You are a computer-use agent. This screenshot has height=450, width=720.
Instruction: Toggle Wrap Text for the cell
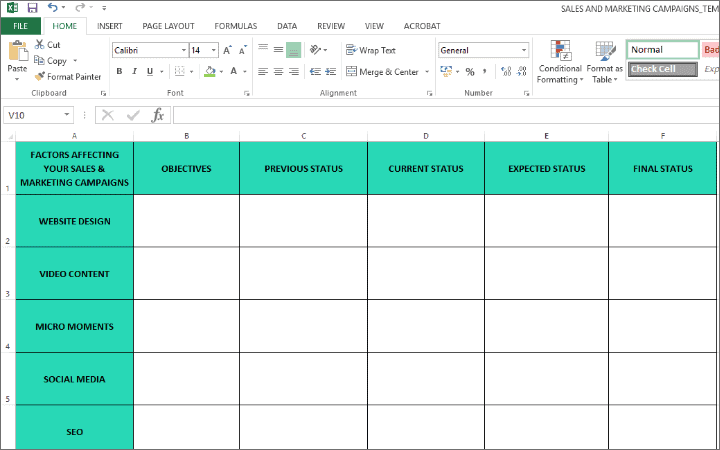[x=370, y=50]
